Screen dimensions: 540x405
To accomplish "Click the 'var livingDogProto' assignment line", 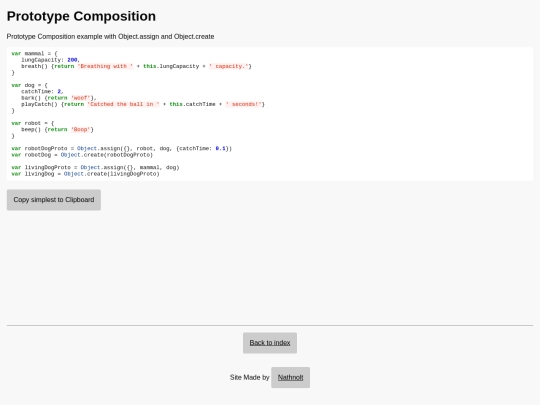I will 95,167.
